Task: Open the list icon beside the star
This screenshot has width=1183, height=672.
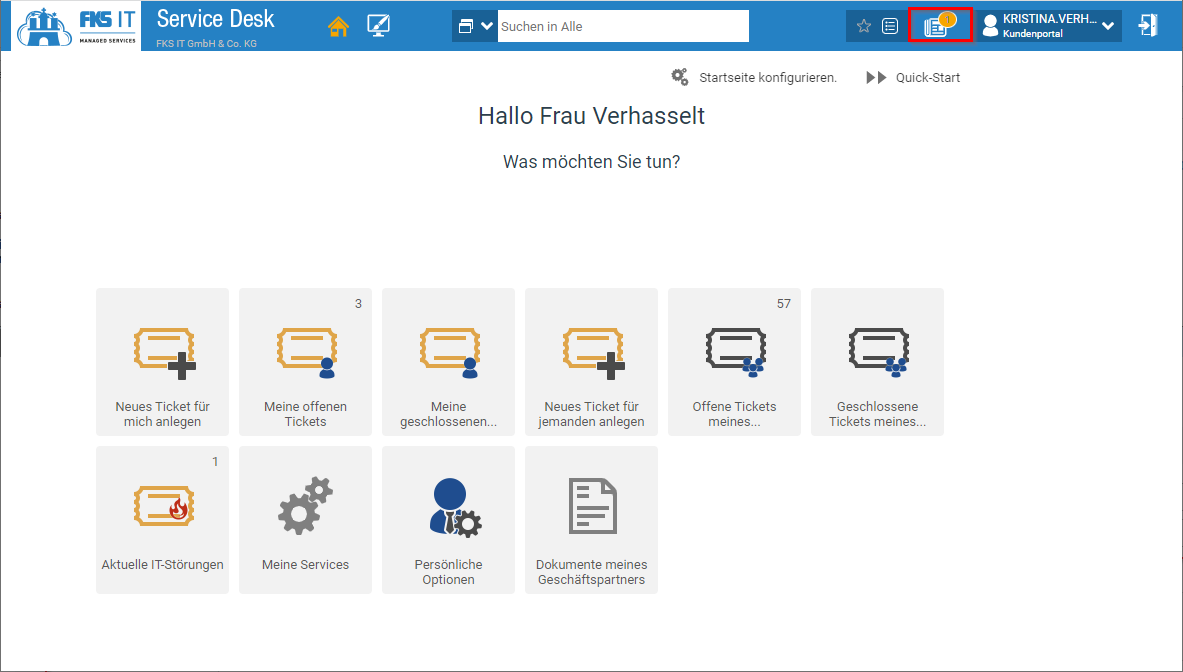Action: (x=890, y=26)
